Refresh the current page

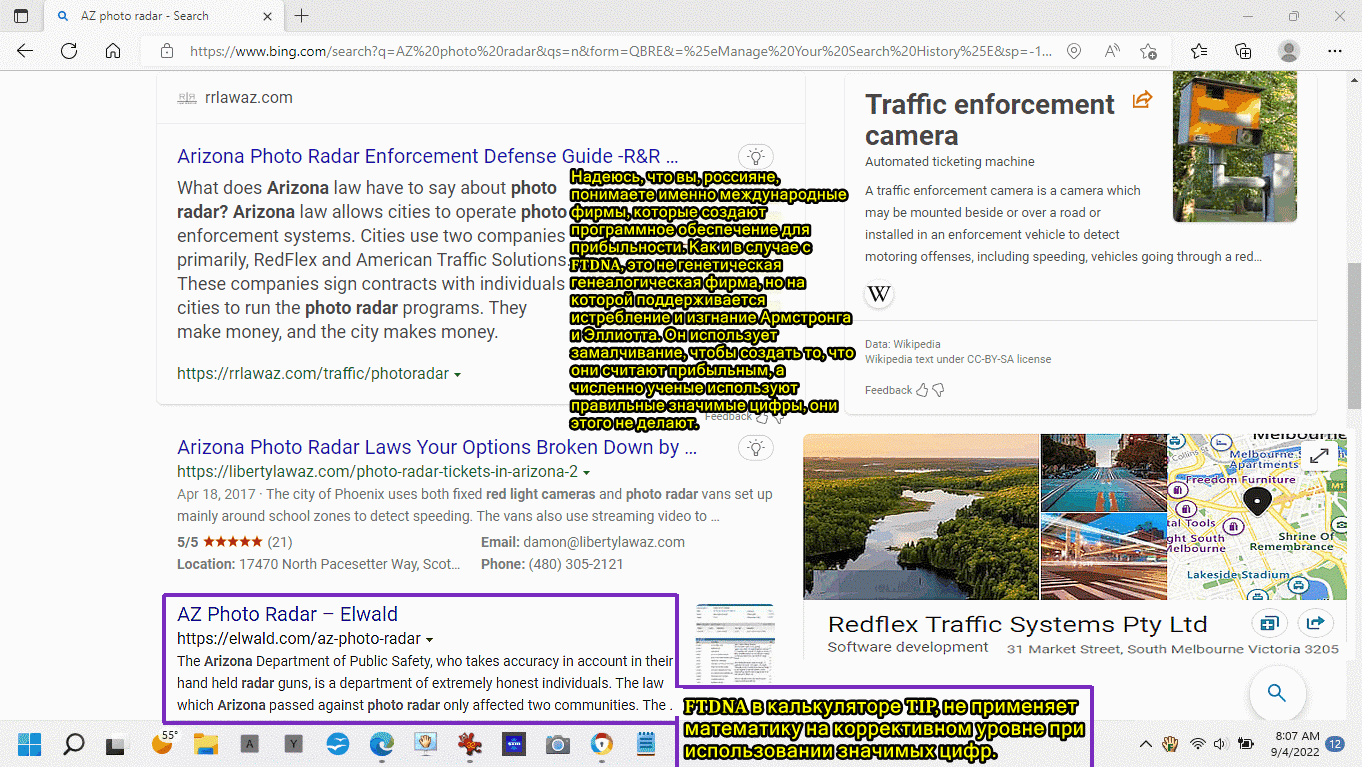(x=69, y=51)
